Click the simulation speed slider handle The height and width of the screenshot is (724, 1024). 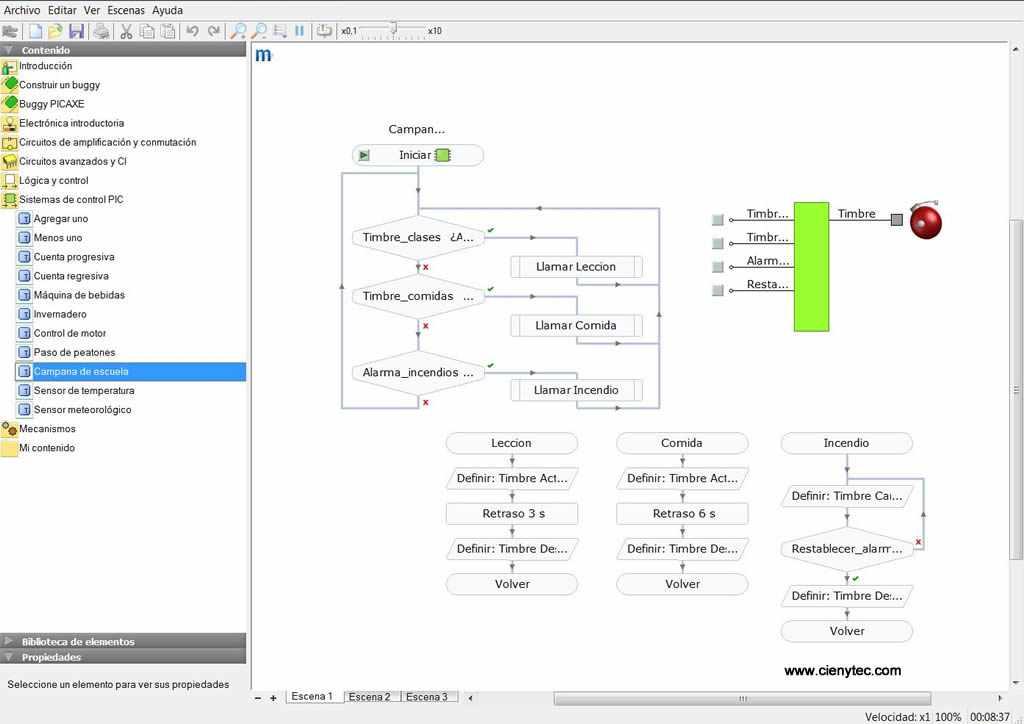coord(393,30)
